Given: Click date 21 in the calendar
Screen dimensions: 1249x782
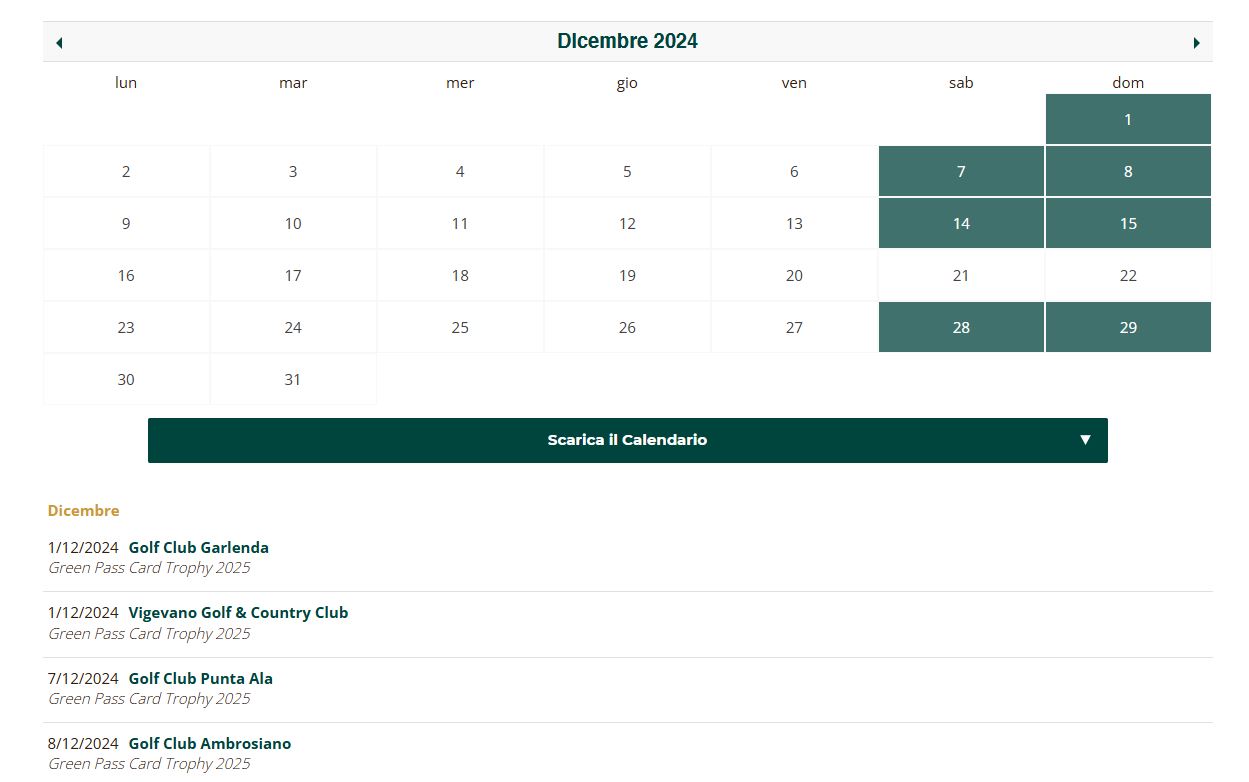Looking at the screenshot, I should [960, 276].
